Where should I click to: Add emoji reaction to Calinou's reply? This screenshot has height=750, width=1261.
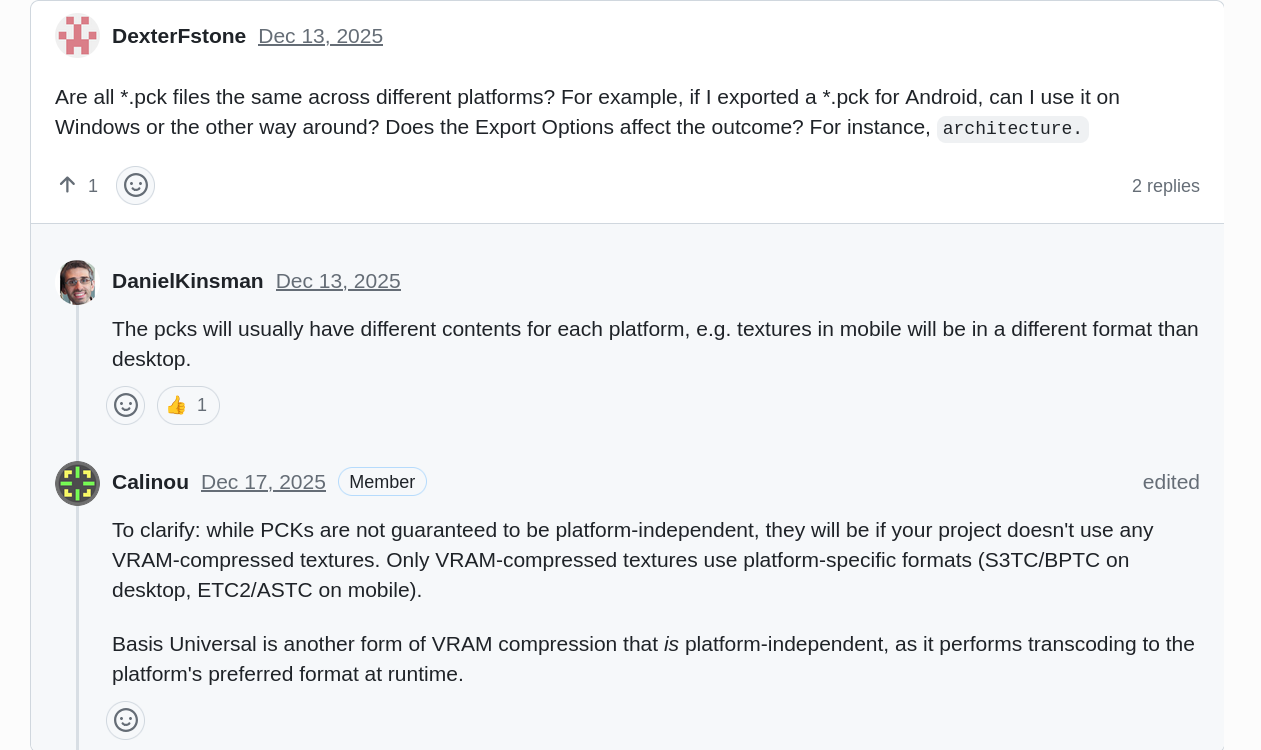pos(126,720)
